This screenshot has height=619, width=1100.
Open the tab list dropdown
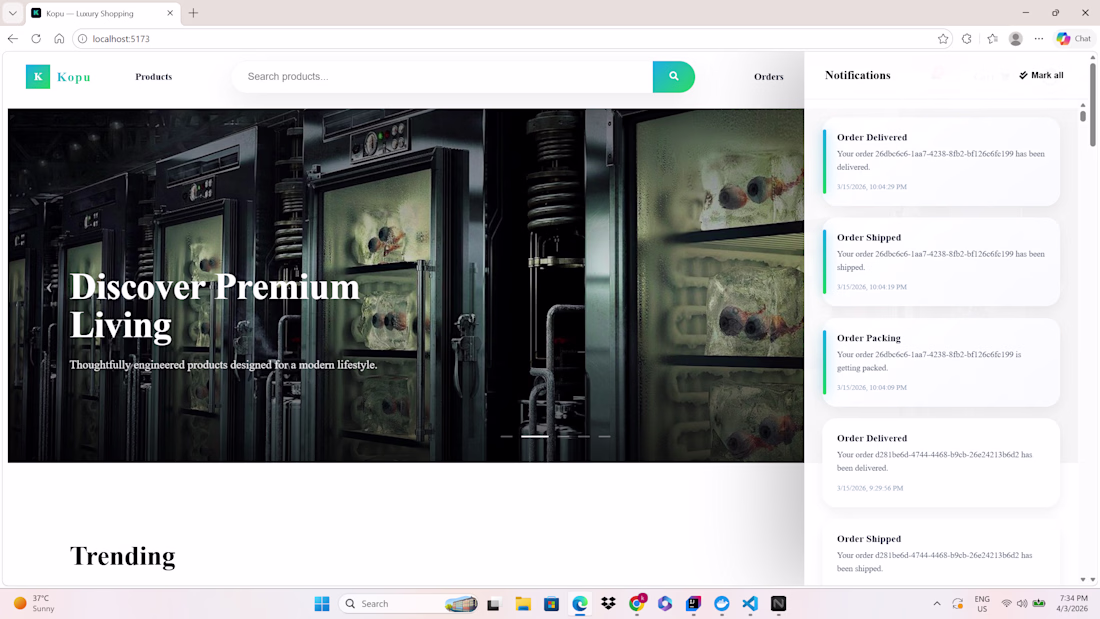(13, 13)
